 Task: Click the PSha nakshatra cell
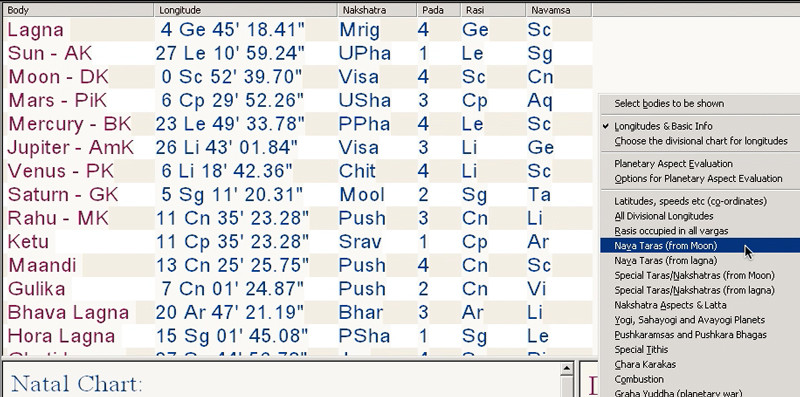click(x=365, y=335)
